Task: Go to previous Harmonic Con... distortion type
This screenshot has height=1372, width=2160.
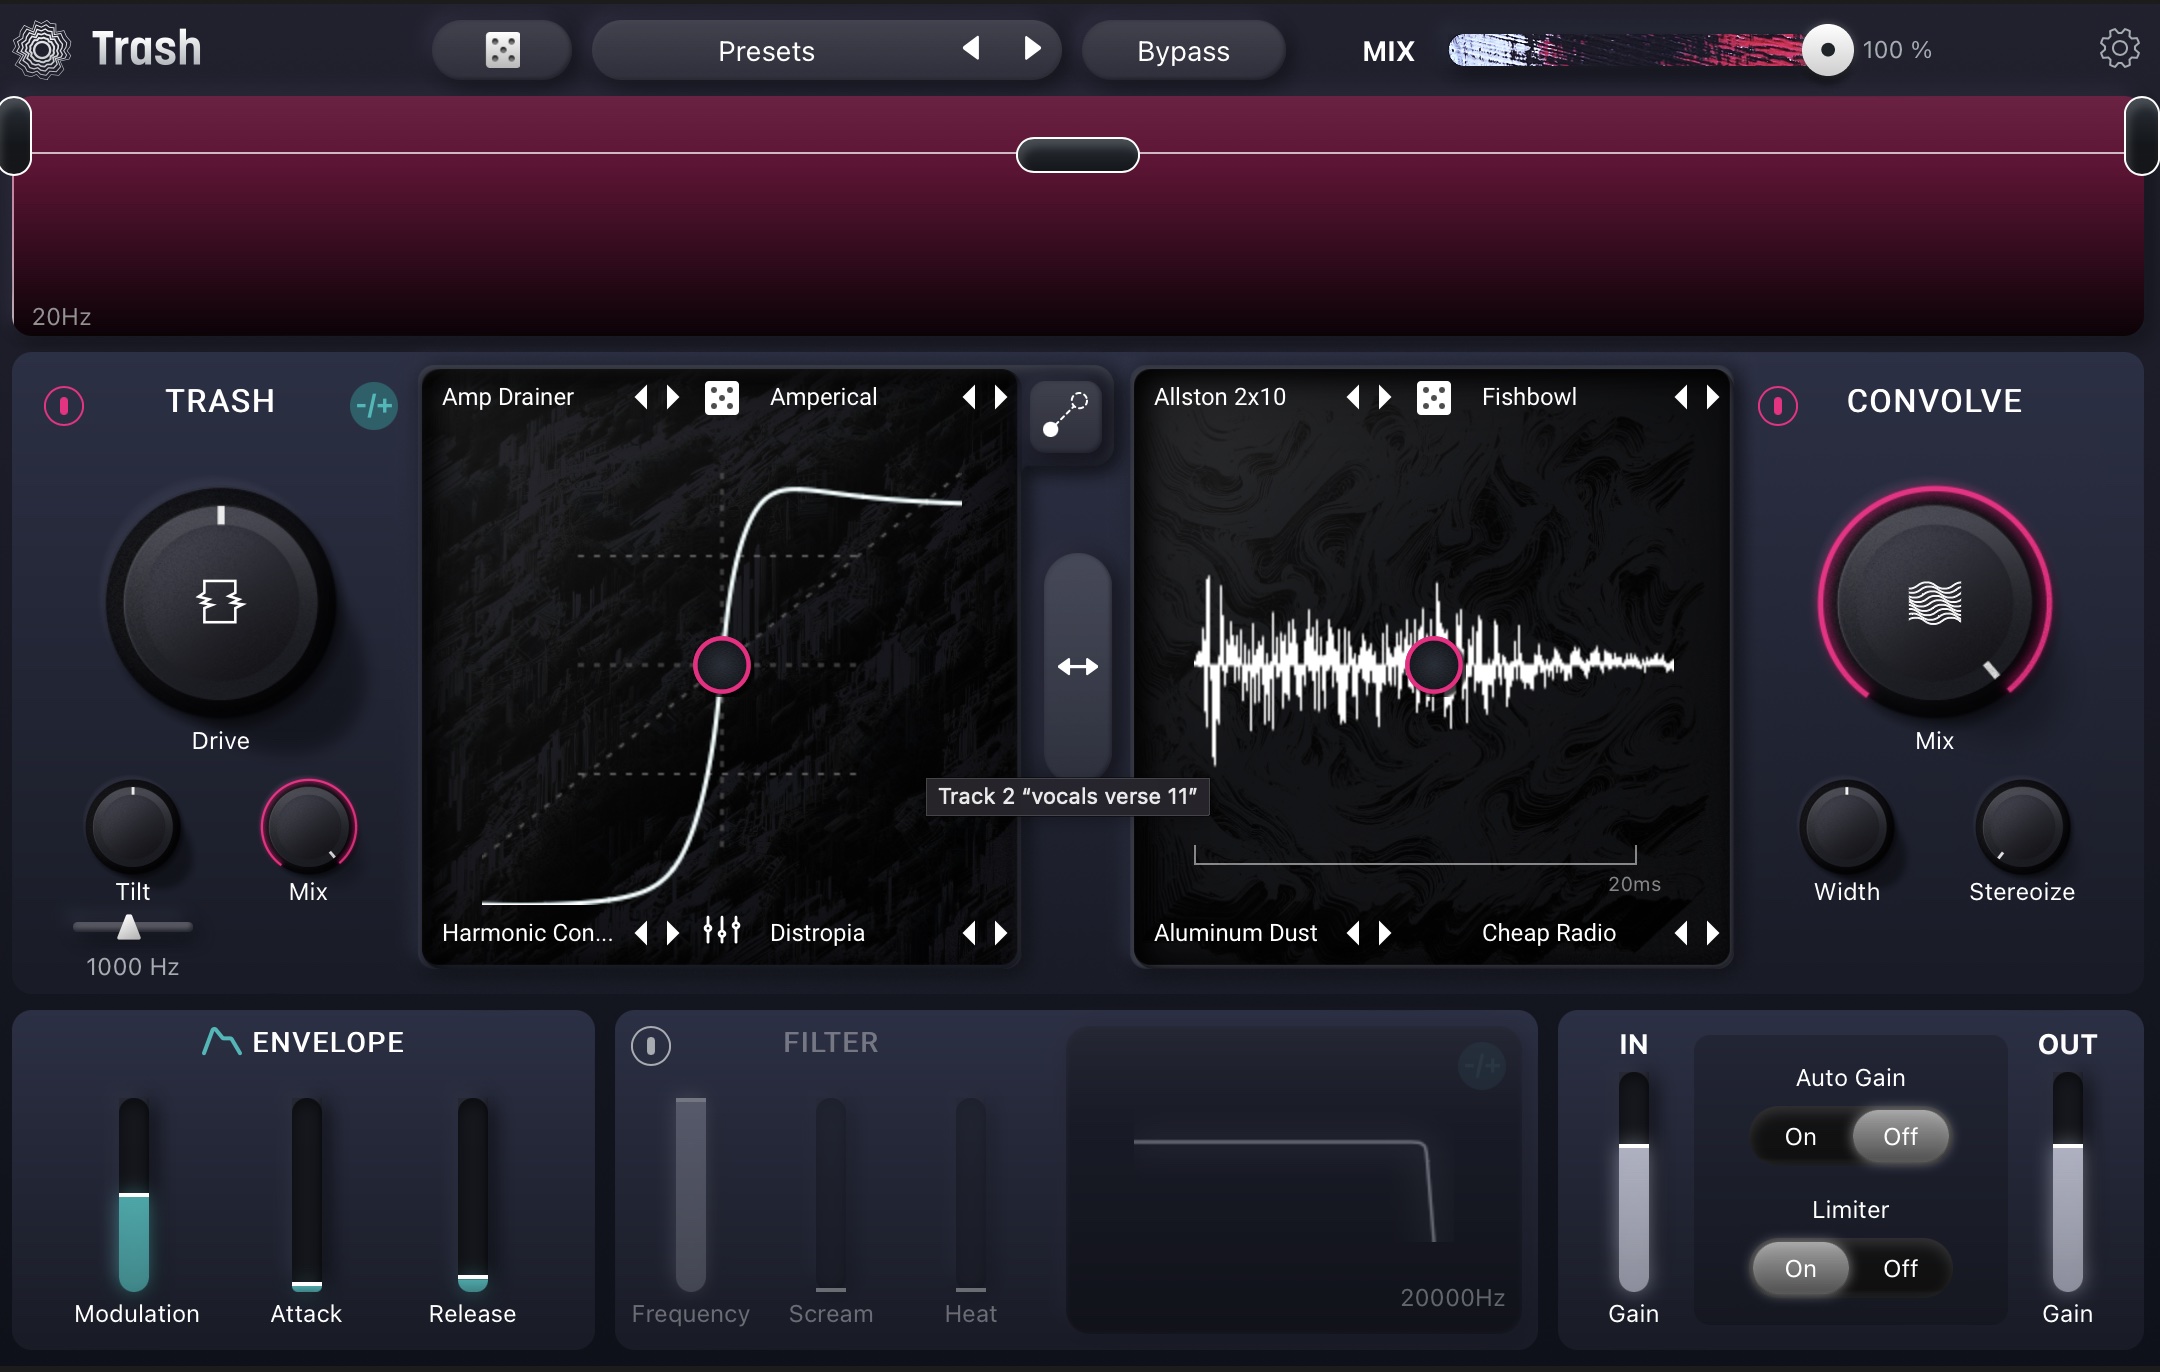Action: click(x=641, y=933)
